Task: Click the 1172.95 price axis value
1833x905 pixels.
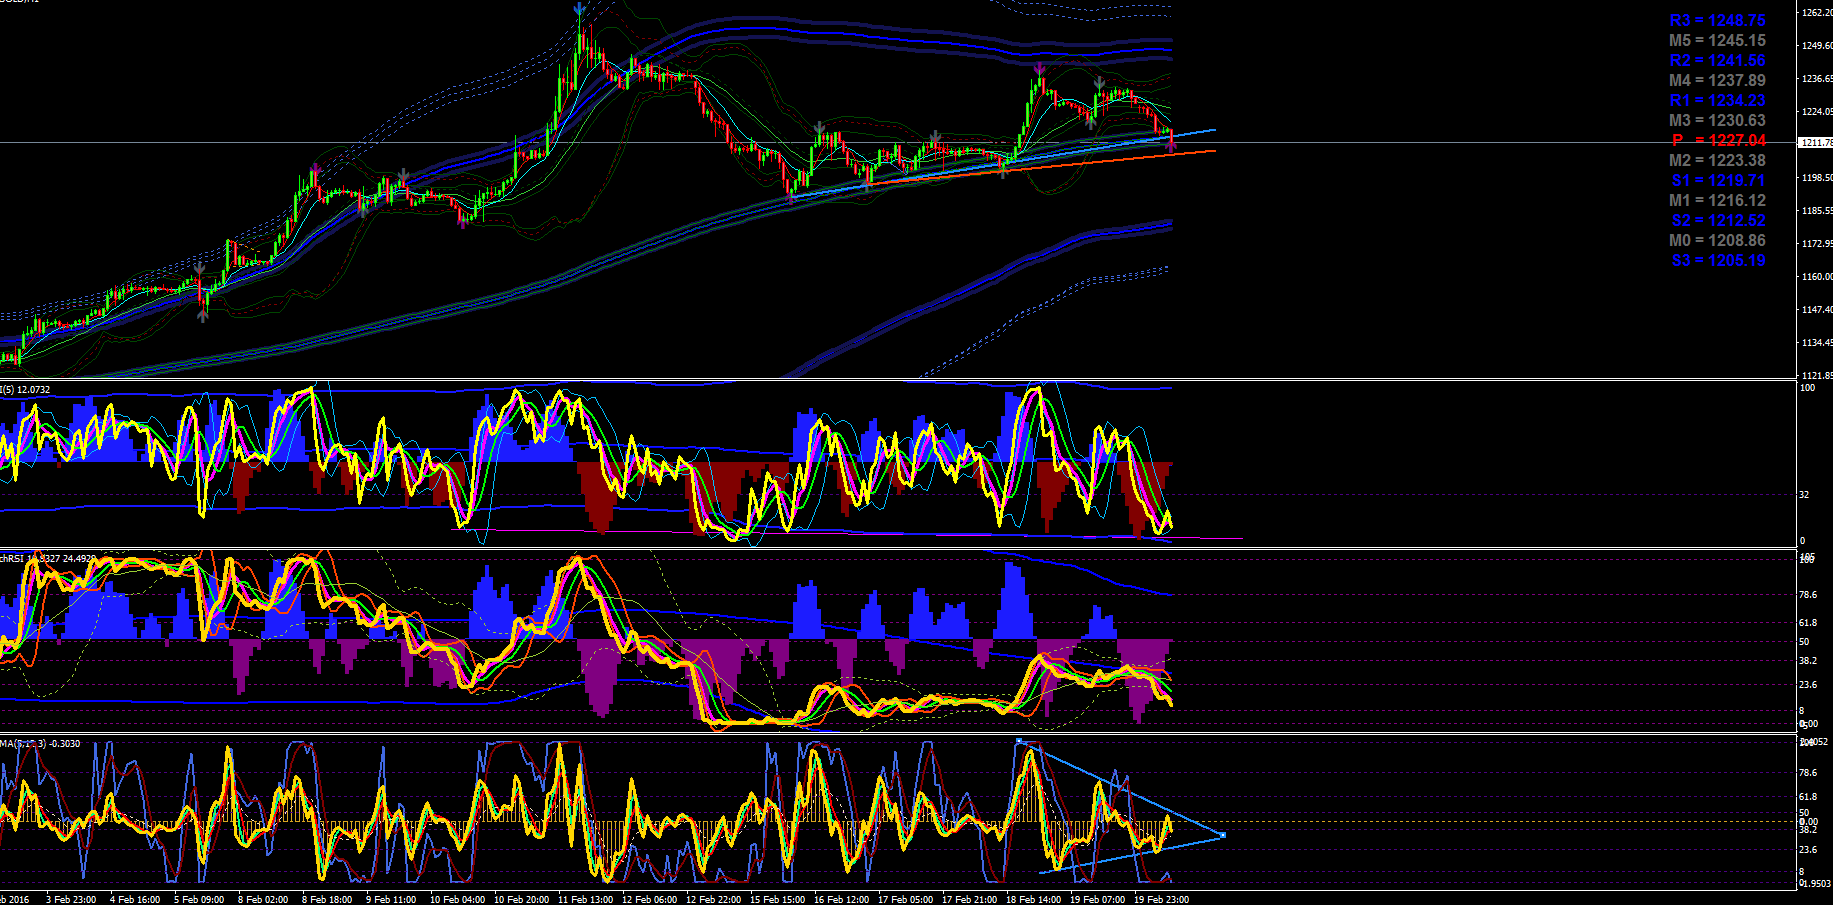Action: tap(1817, 244)
